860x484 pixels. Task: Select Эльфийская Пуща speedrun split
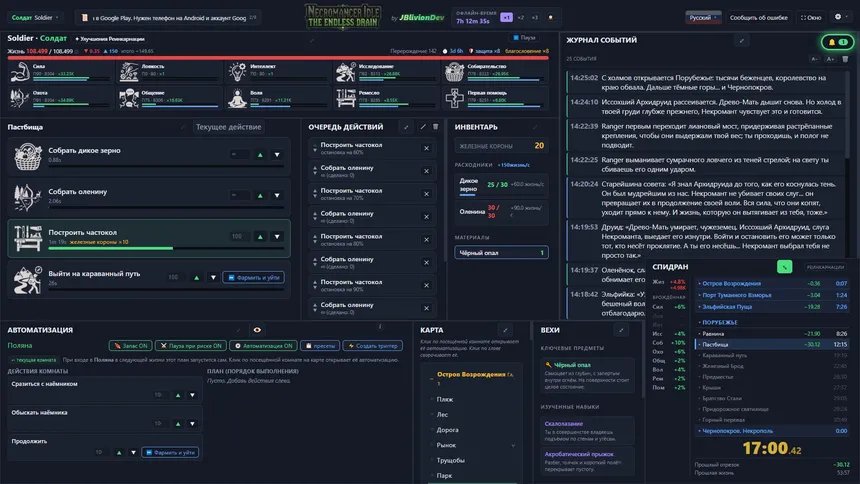(x=772, y=307)
